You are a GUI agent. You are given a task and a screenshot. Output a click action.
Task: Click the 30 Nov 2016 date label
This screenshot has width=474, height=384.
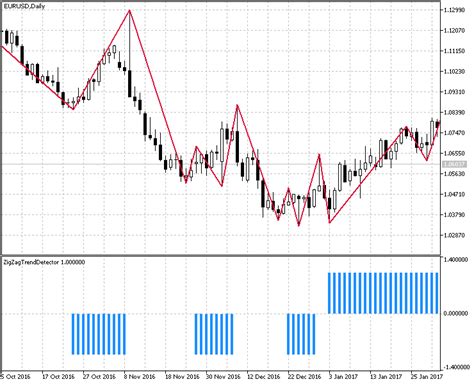223,377
